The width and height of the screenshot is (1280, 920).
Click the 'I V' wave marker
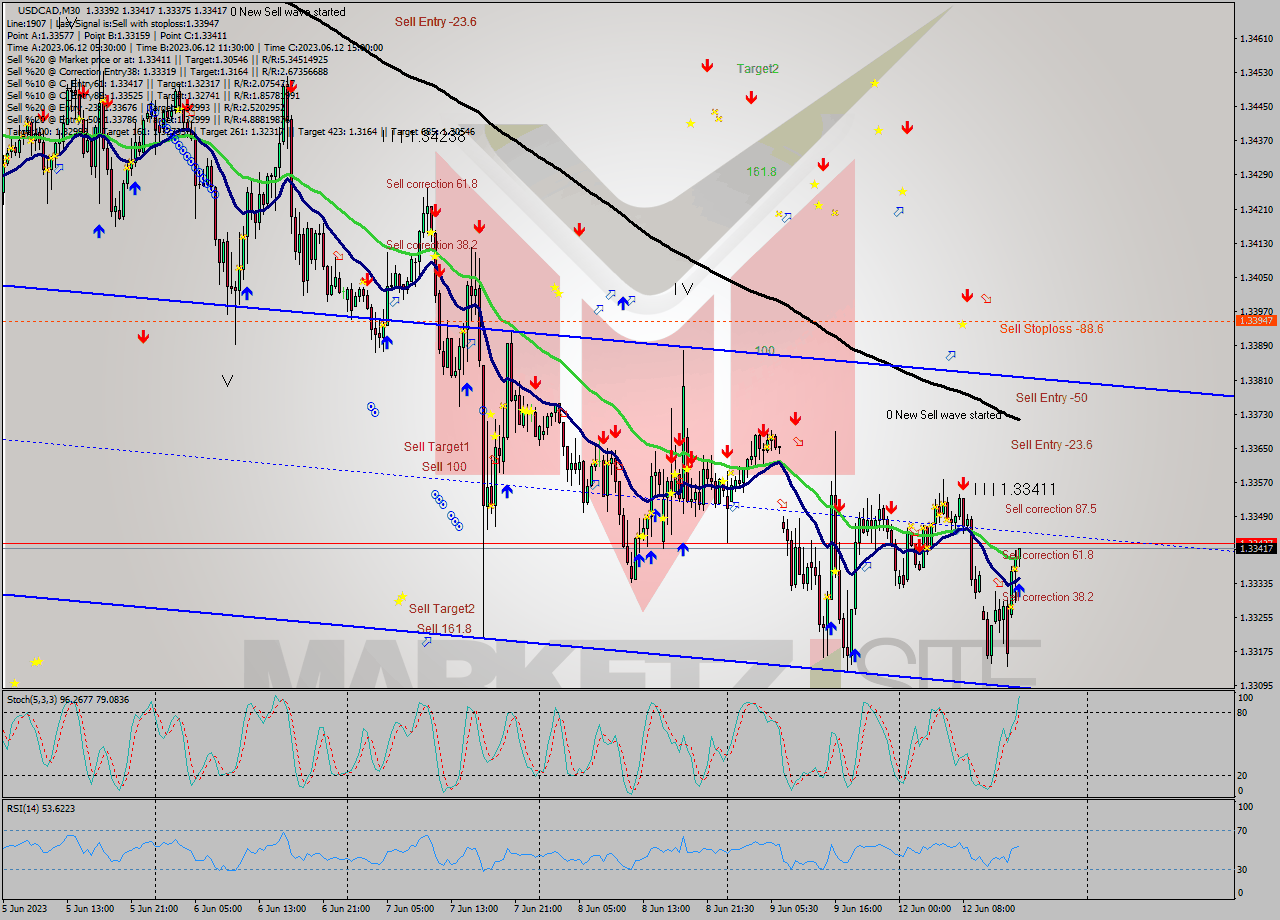coord(683,289)
